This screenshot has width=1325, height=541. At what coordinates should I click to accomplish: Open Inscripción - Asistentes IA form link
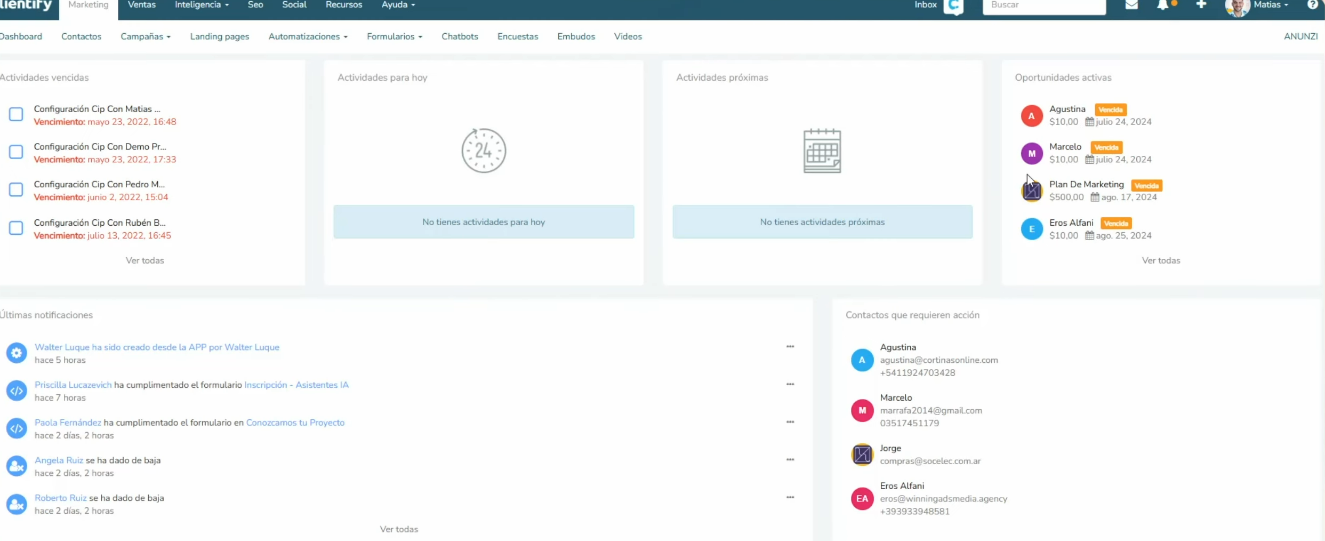[297, 385]
